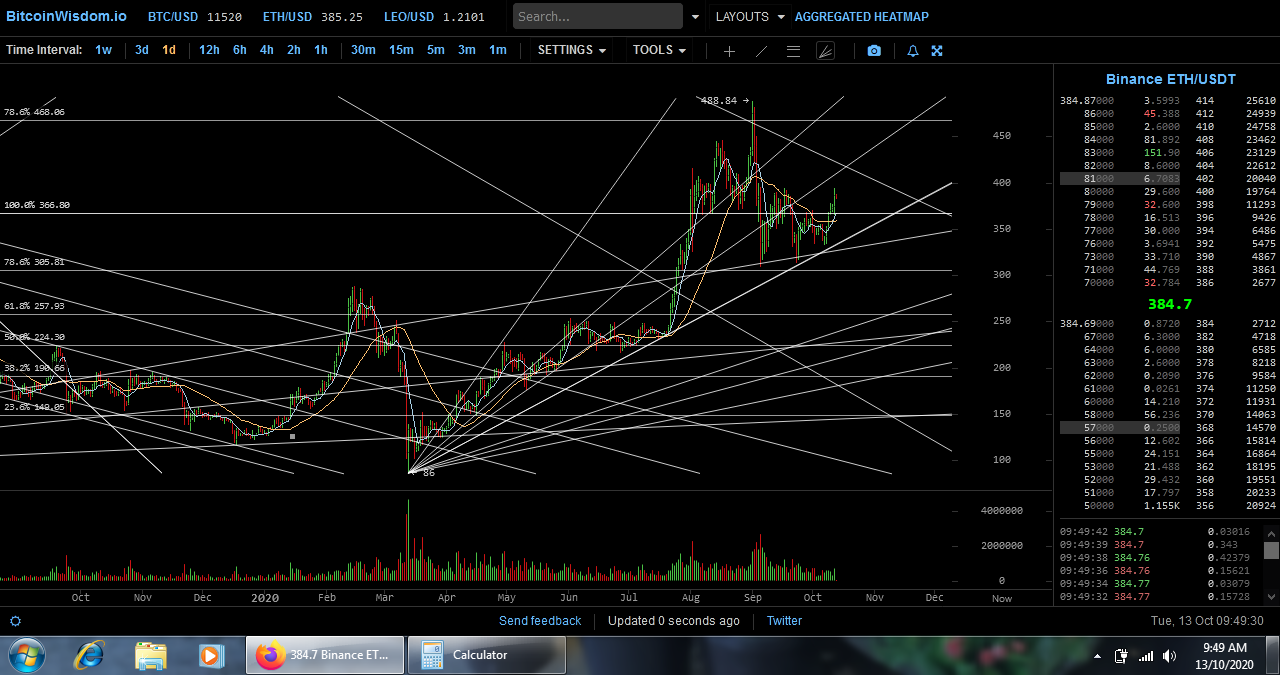Use the trades list scrollbar thumb
Image resolution: width=1280 pixels, height=675 pixels.
tap(1271, 551)
